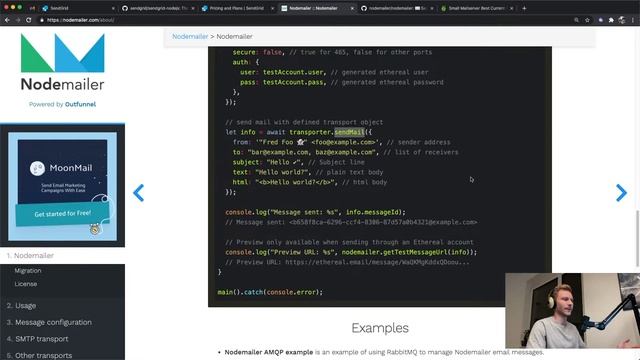Open the Outfunnel link
This screenshot has width=640, height=360.
[80, 104]
